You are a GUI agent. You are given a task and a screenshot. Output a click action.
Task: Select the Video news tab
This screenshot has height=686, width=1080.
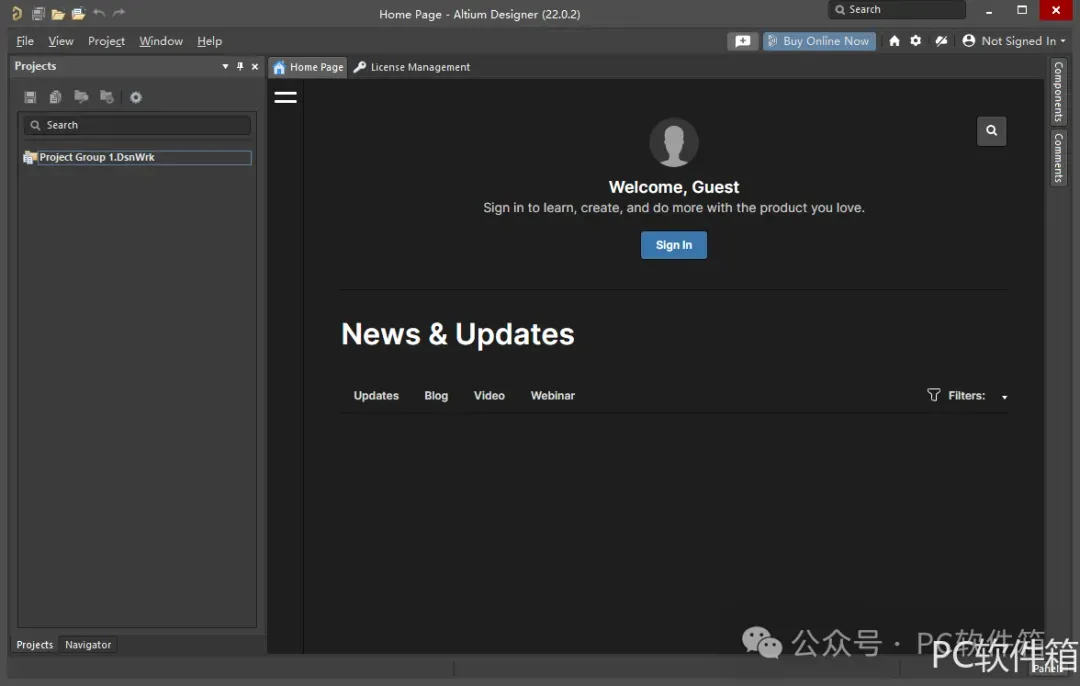coord(489,395)
